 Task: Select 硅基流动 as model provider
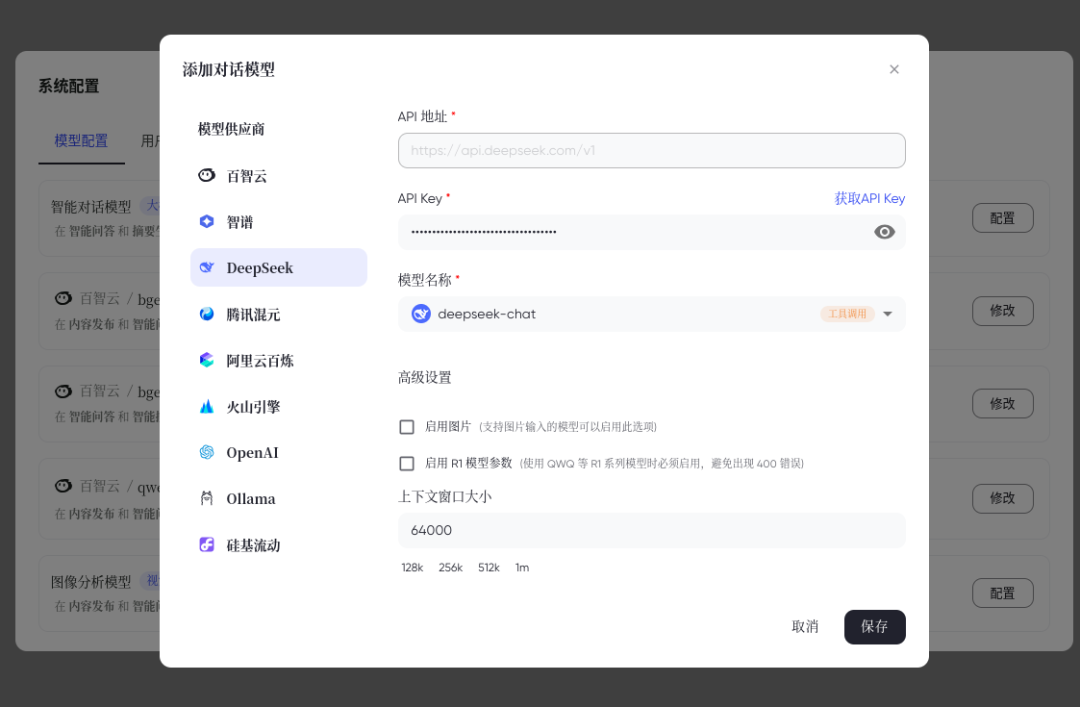[x=278, y=545]
